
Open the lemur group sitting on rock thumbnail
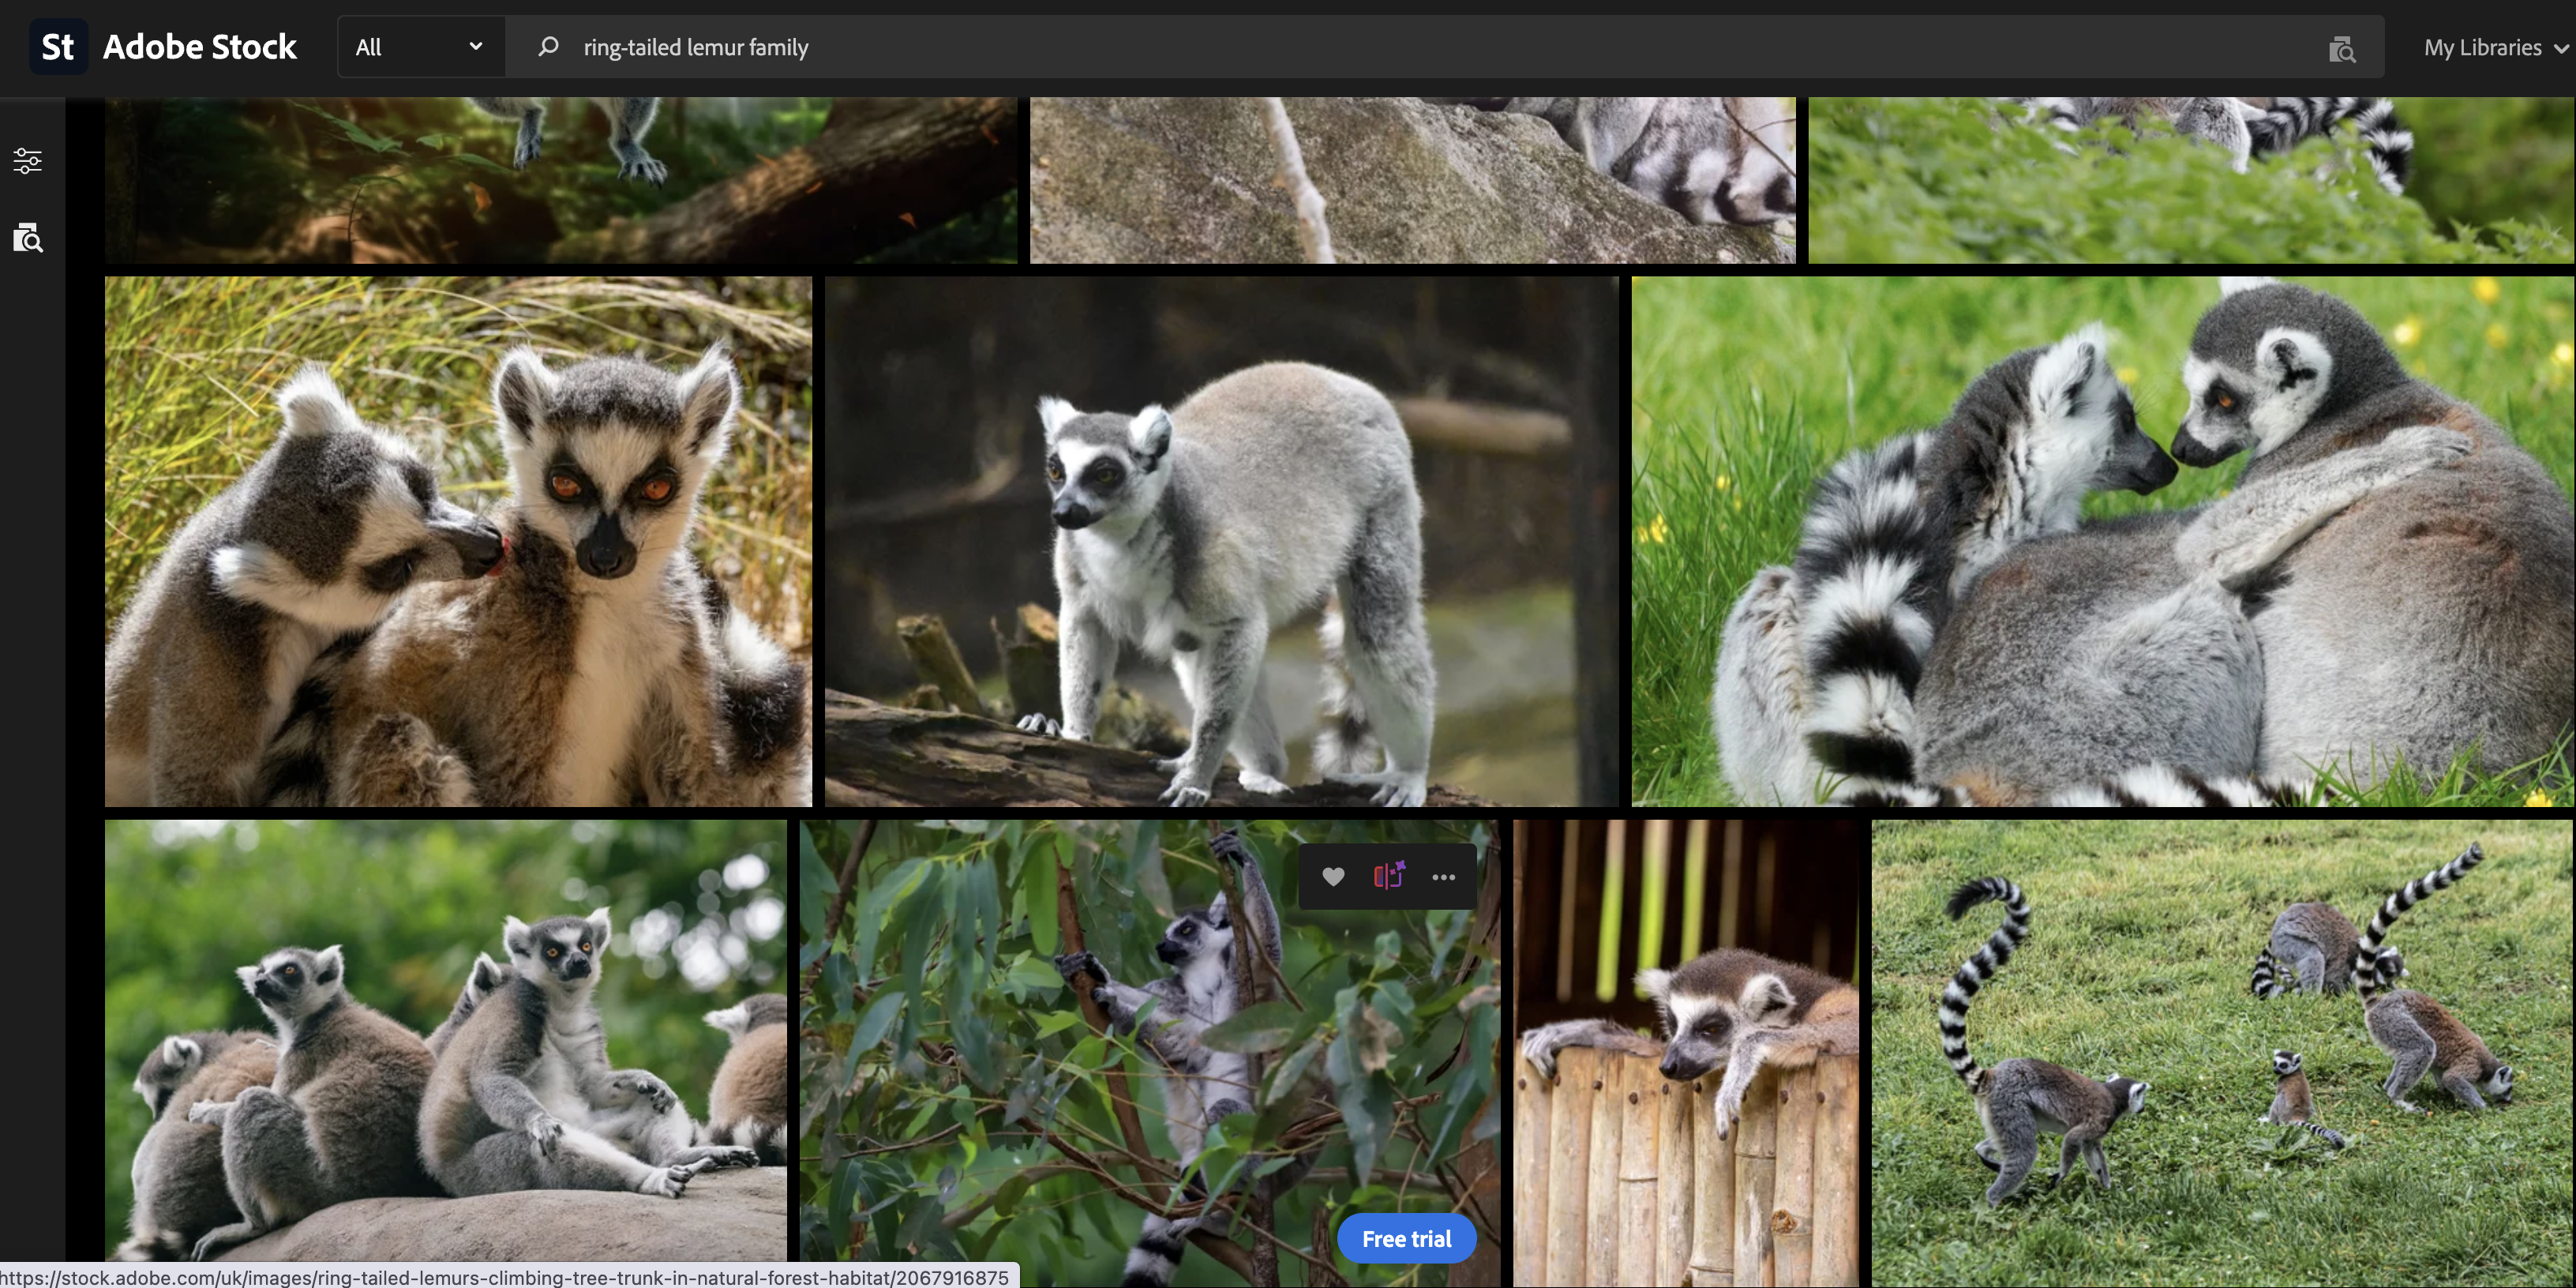(446, 1040)
